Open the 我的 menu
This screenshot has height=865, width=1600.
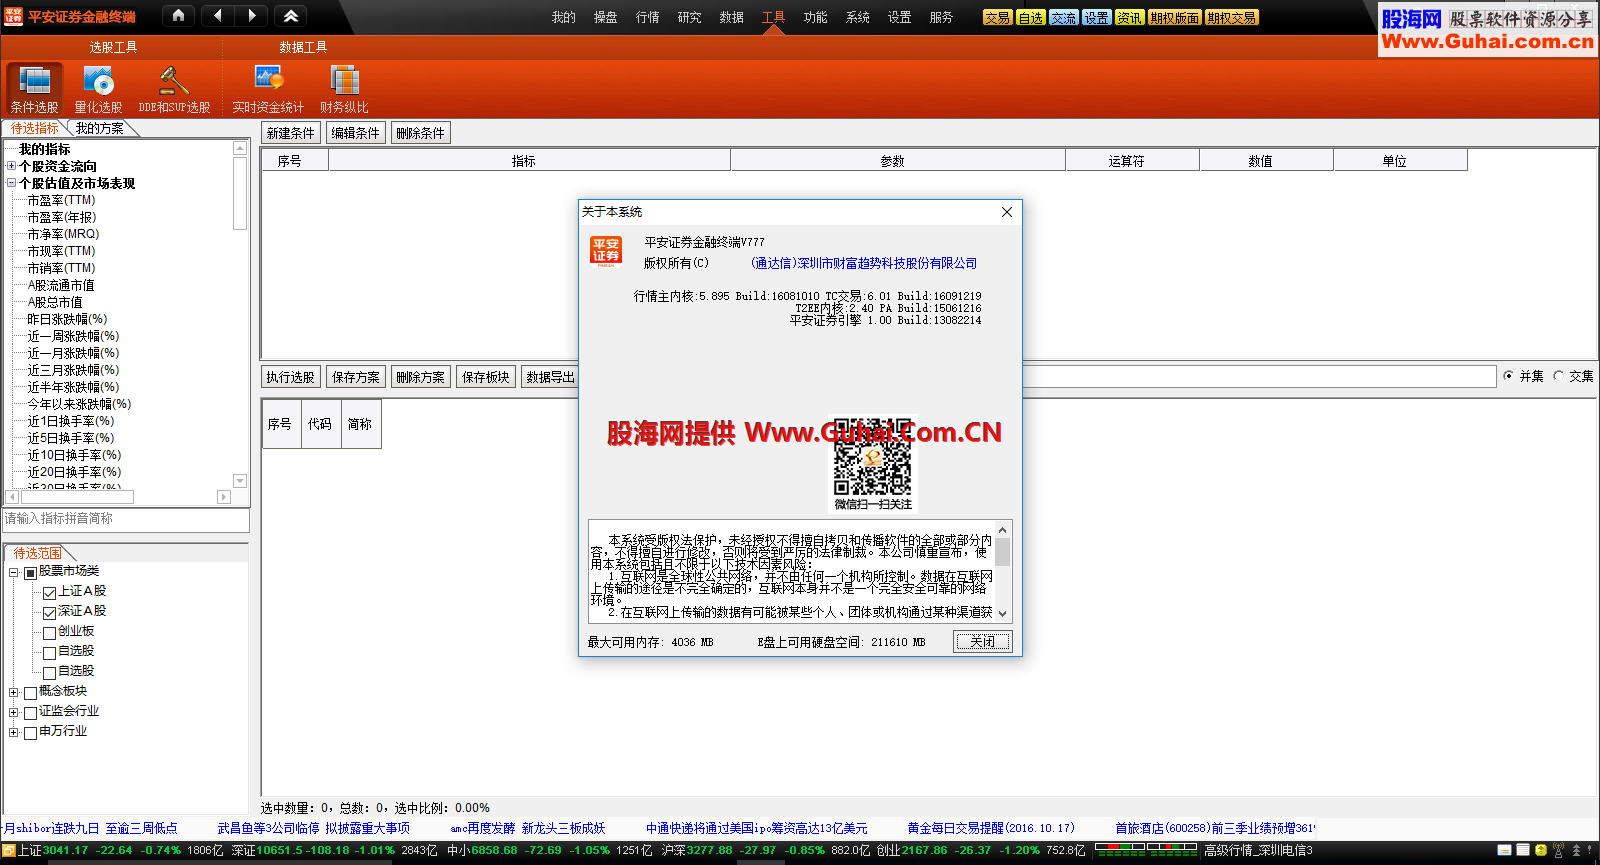click(x=564, y=17)
